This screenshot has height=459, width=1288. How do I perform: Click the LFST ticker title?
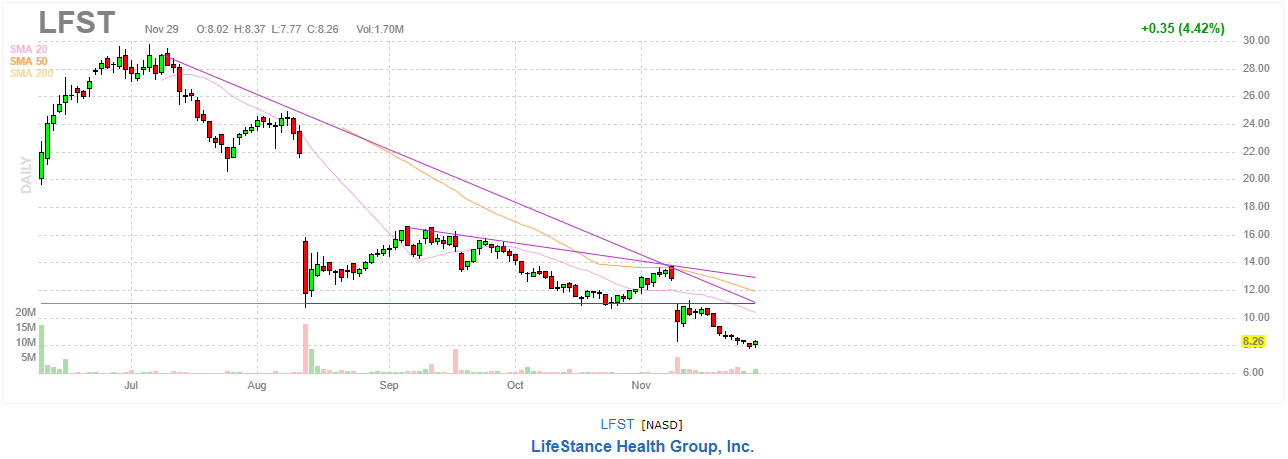click(77, 22)
